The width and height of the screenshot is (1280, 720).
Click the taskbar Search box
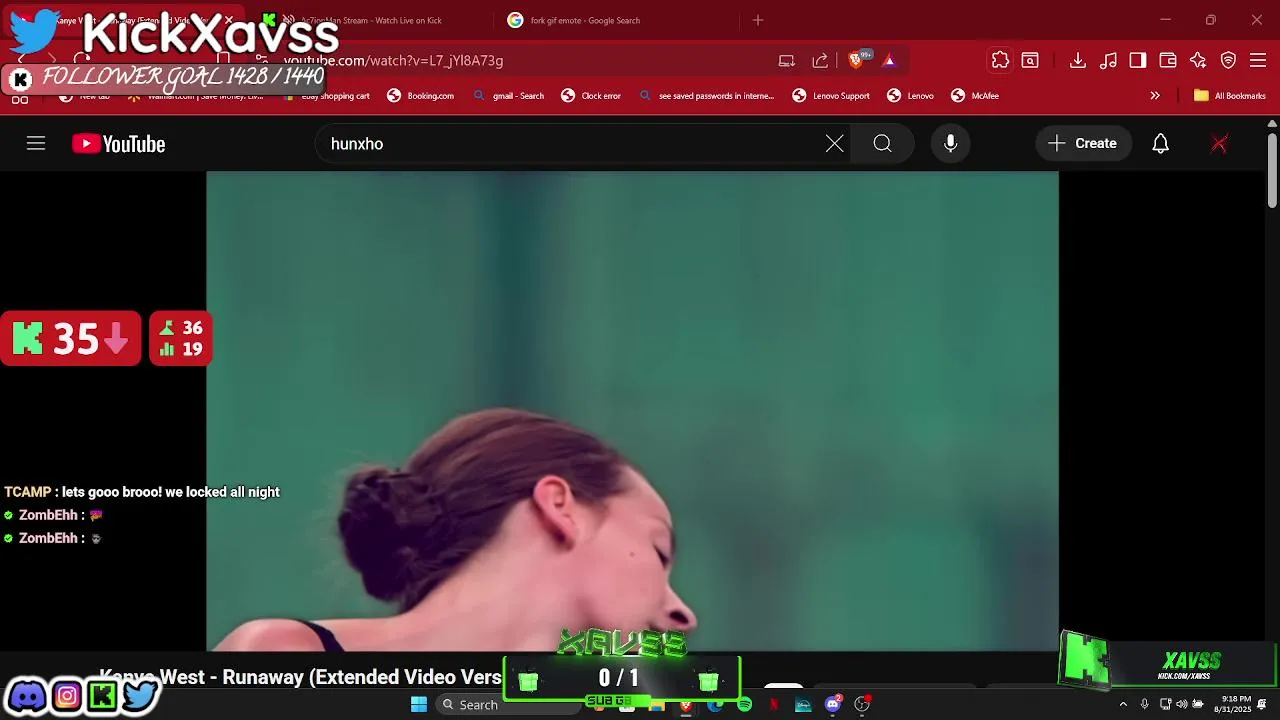[x=507, y=704]
